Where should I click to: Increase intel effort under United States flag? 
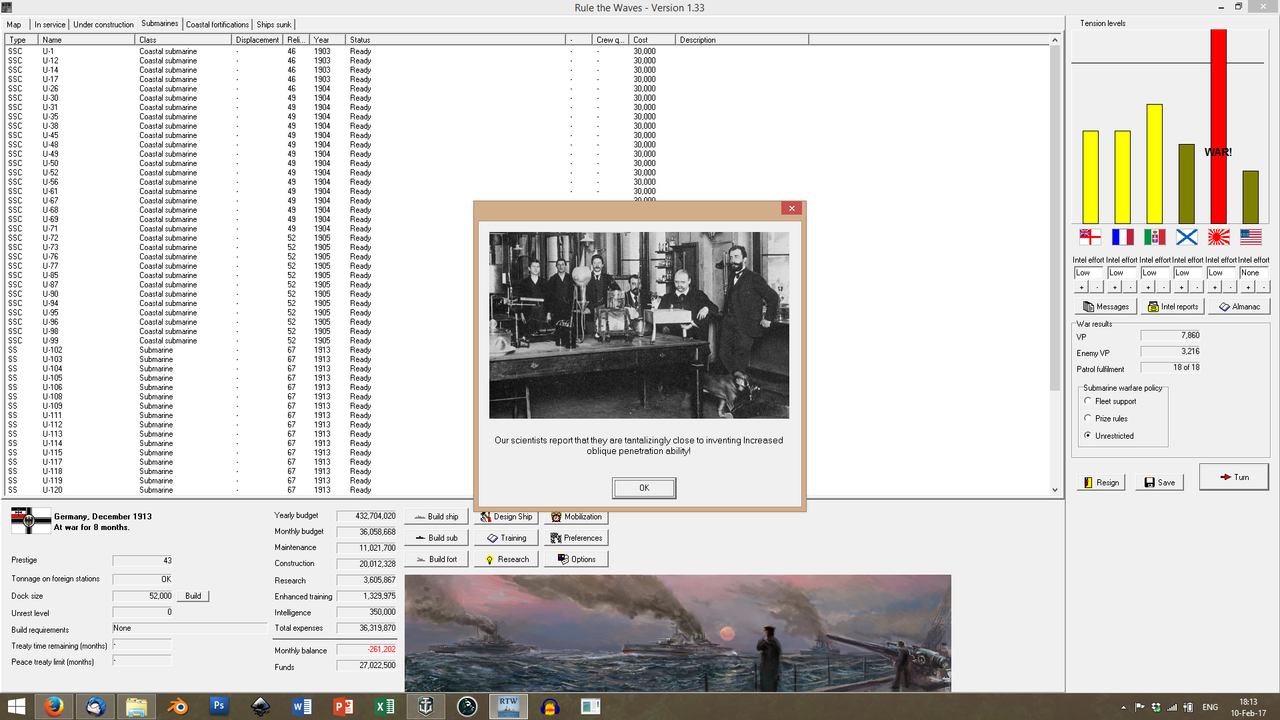(1246, 287)
